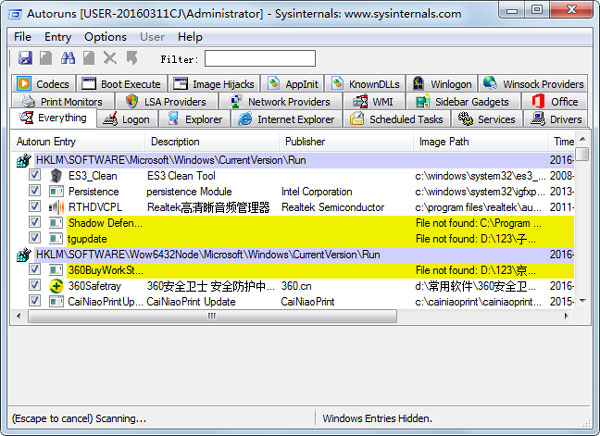The width and height of the screenshot is (600, 436).
Task: Click the horizontal scrollbar right arrow
Action: click(566, 316)
